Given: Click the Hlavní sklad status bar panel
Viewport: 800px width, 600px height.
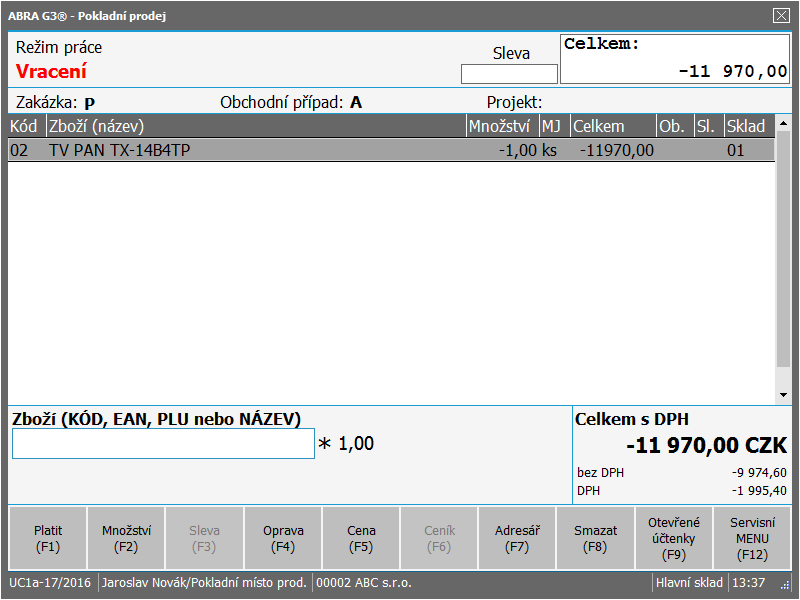Looking at the screenshot, I should (688, 583).
